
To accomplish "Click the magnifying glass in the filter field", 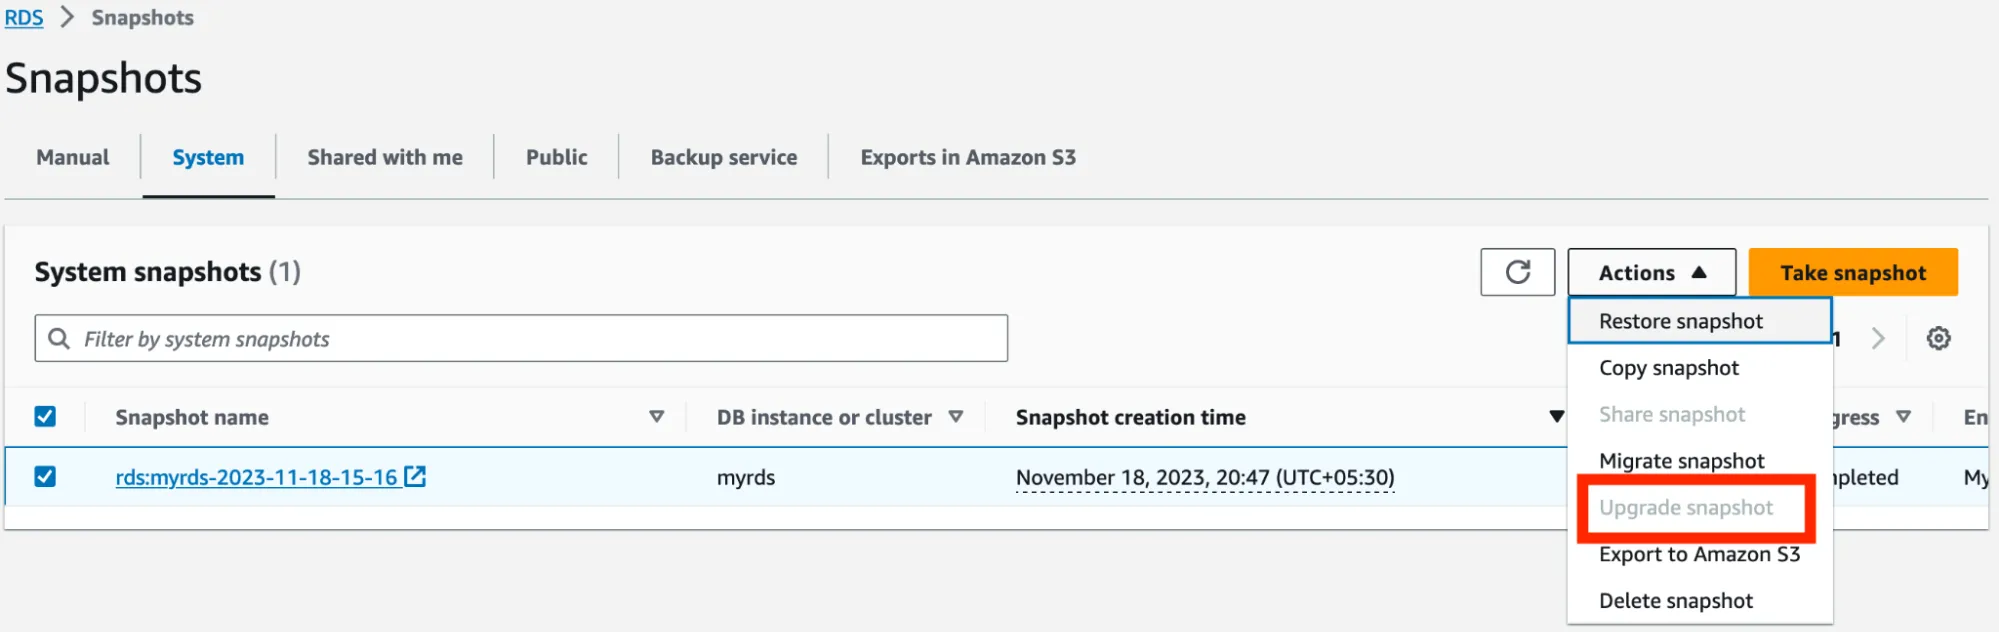I will point(59,338).
